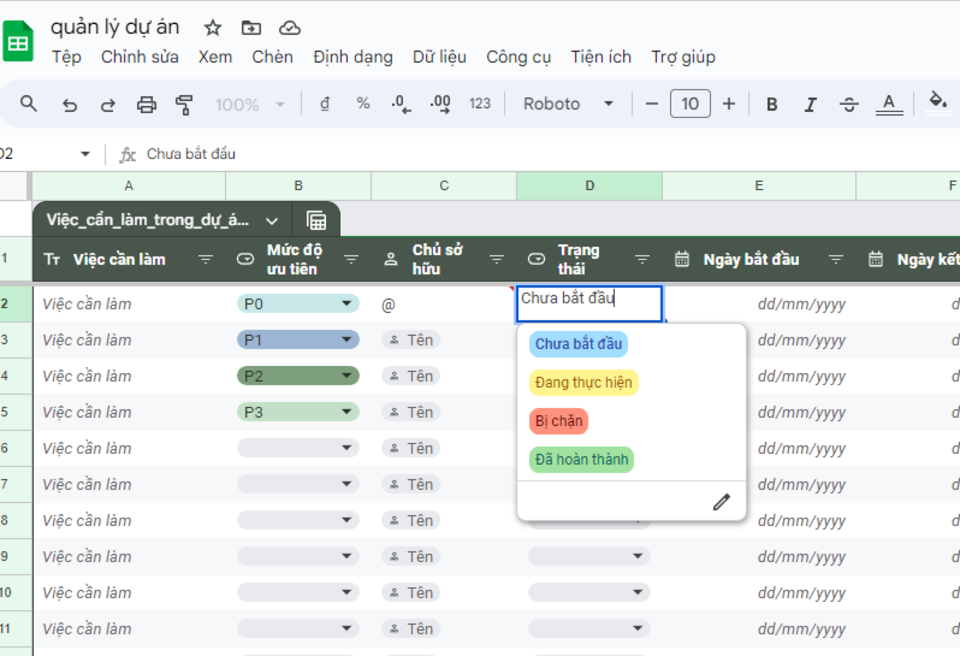Open the cloud save status icon
Screen dimensions: 960x656
pos(289,28)
